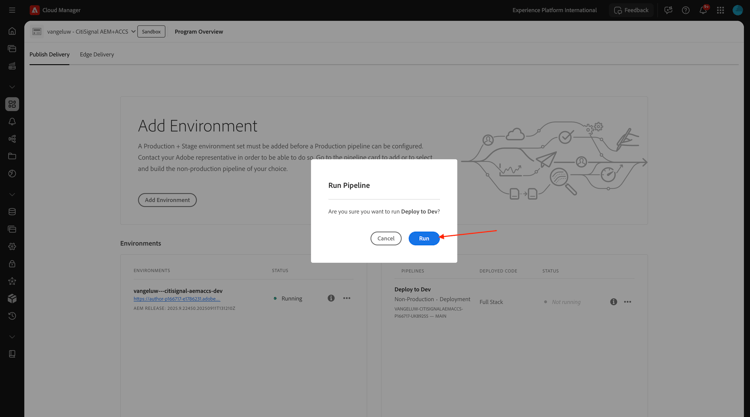Open the package box icon in sidebar
This screenshot has width=750, height=417.
(x=12, y=298)
